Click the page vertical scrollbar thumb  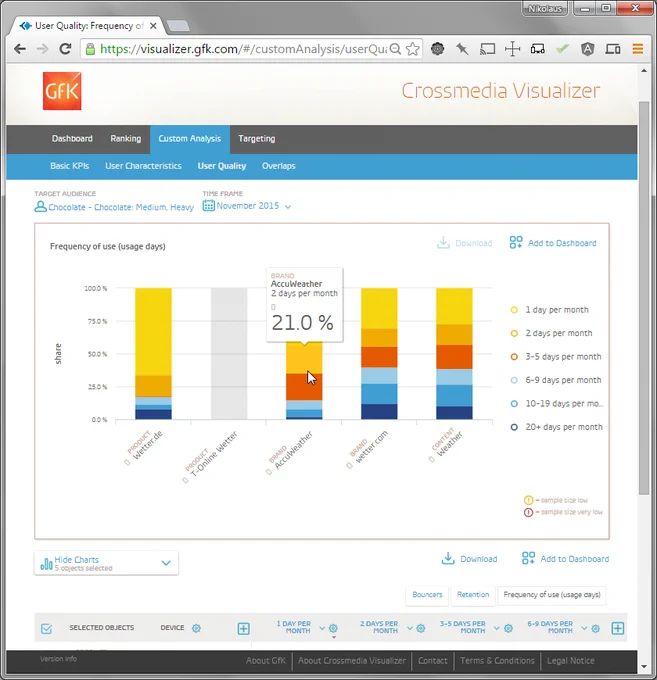(644, 298)
